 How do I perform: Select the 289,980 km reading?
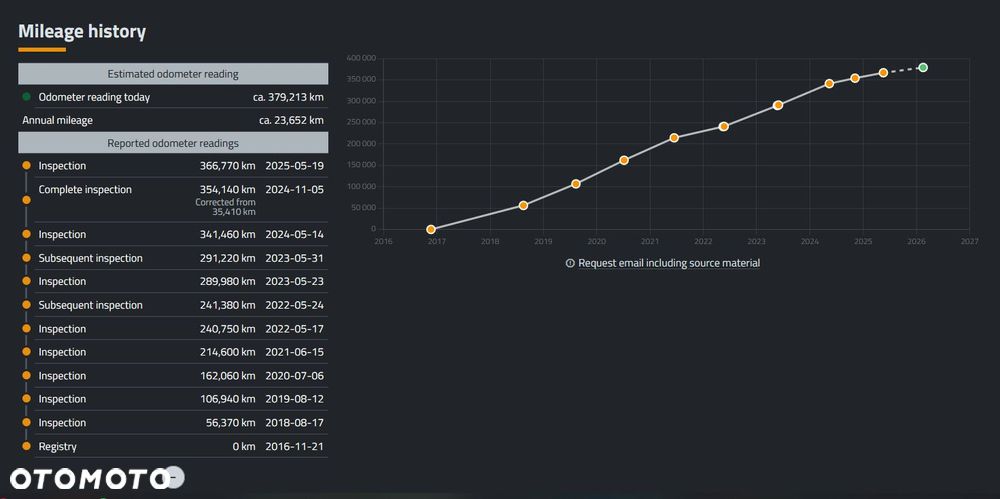point(227,281)
